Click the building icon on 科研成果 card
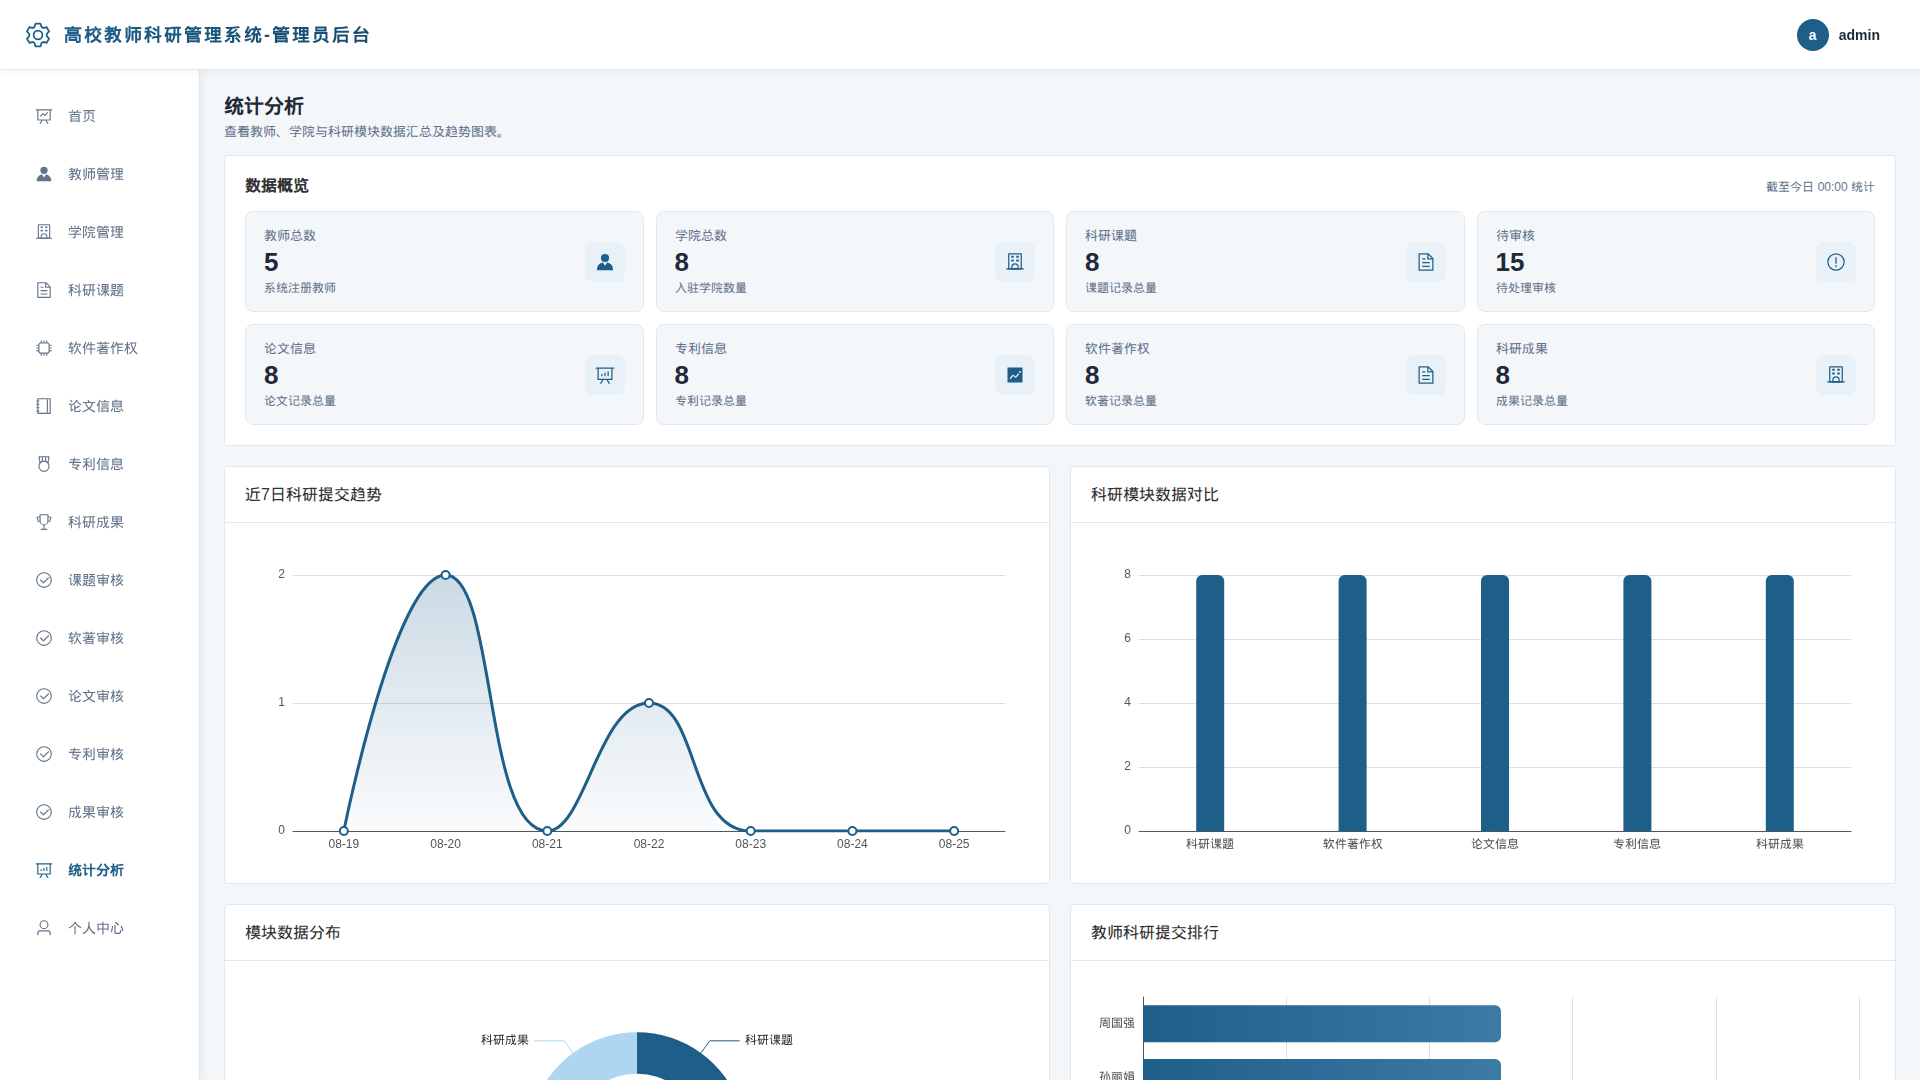The height and width of the screenshot is (1080, 1920). click(x=1836, y=375)
